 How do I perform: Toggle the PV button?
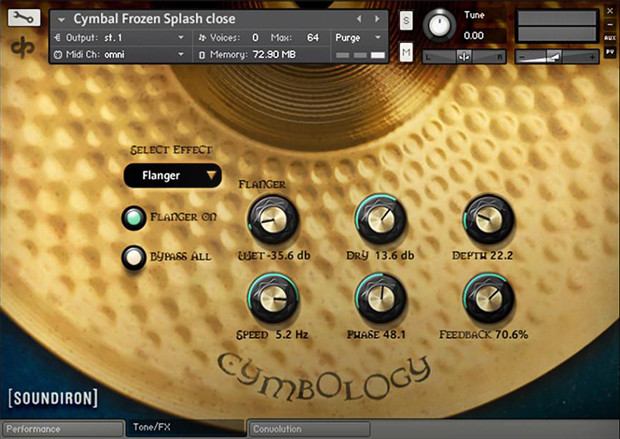tap(610, 52)
